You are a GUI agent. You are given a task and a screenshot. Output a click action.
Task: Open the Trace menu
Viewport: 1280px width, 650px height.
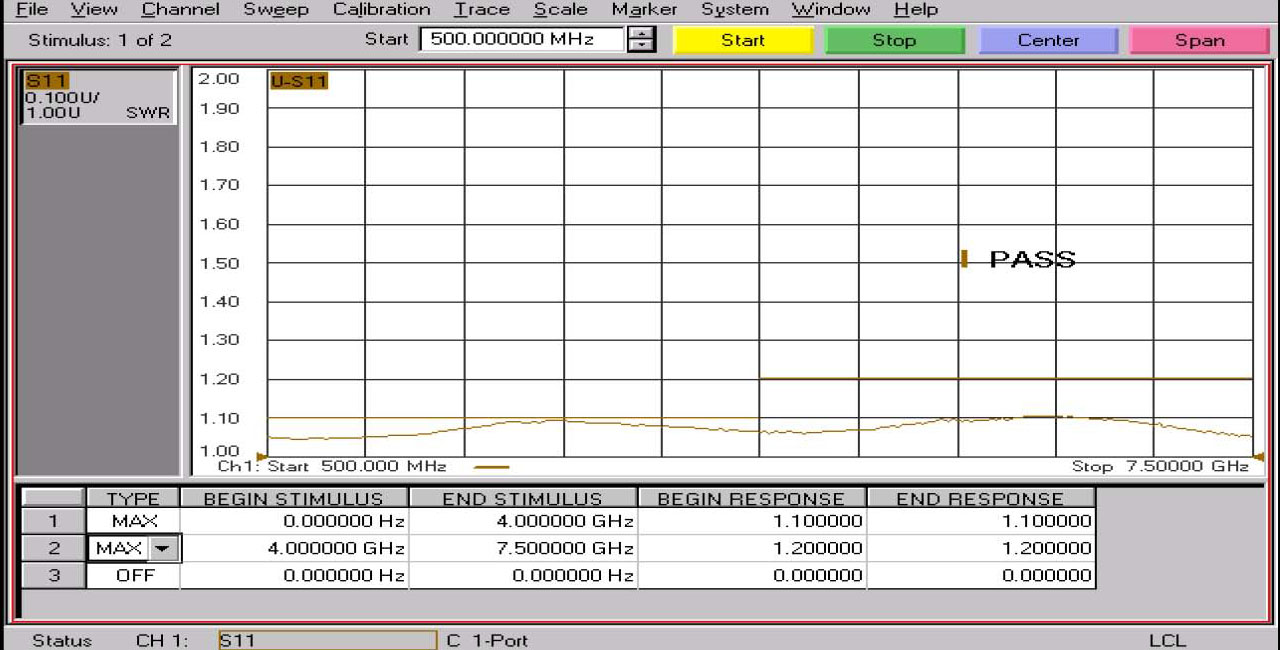click(481, 10)
